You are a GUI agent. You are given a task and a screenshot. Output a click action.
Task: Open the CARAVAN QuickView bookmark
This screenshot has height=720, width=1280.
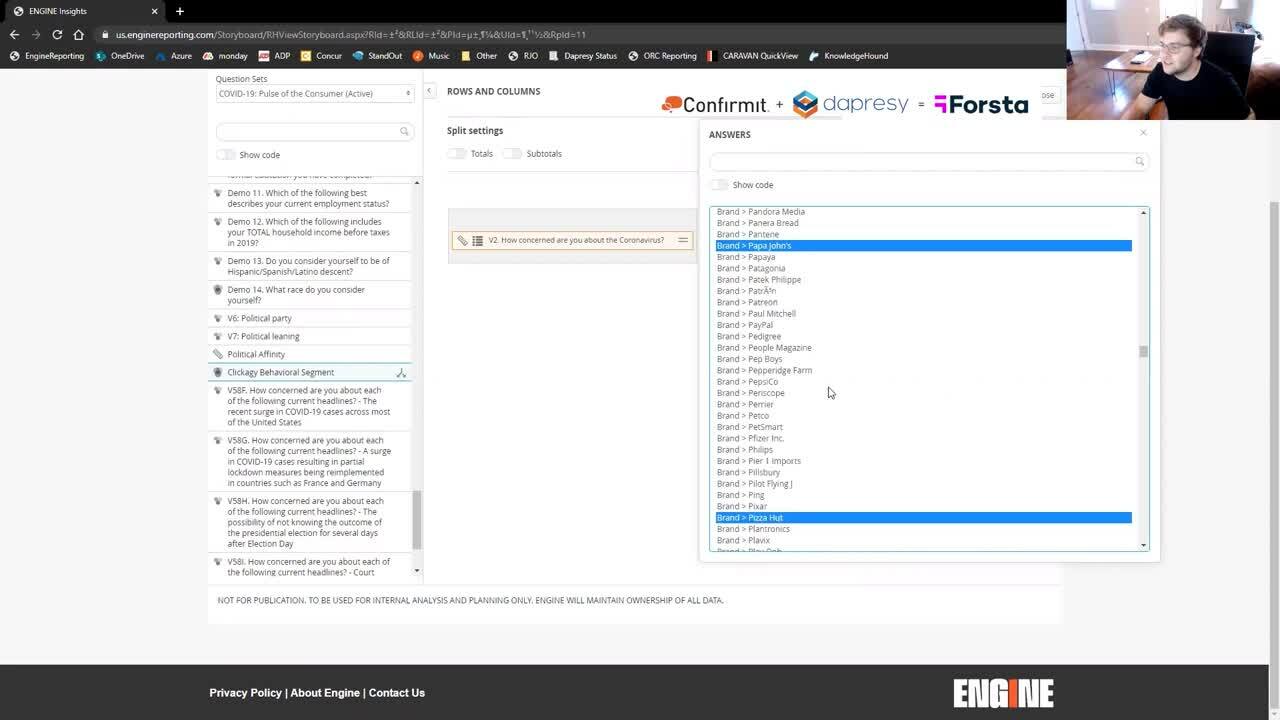752,56
